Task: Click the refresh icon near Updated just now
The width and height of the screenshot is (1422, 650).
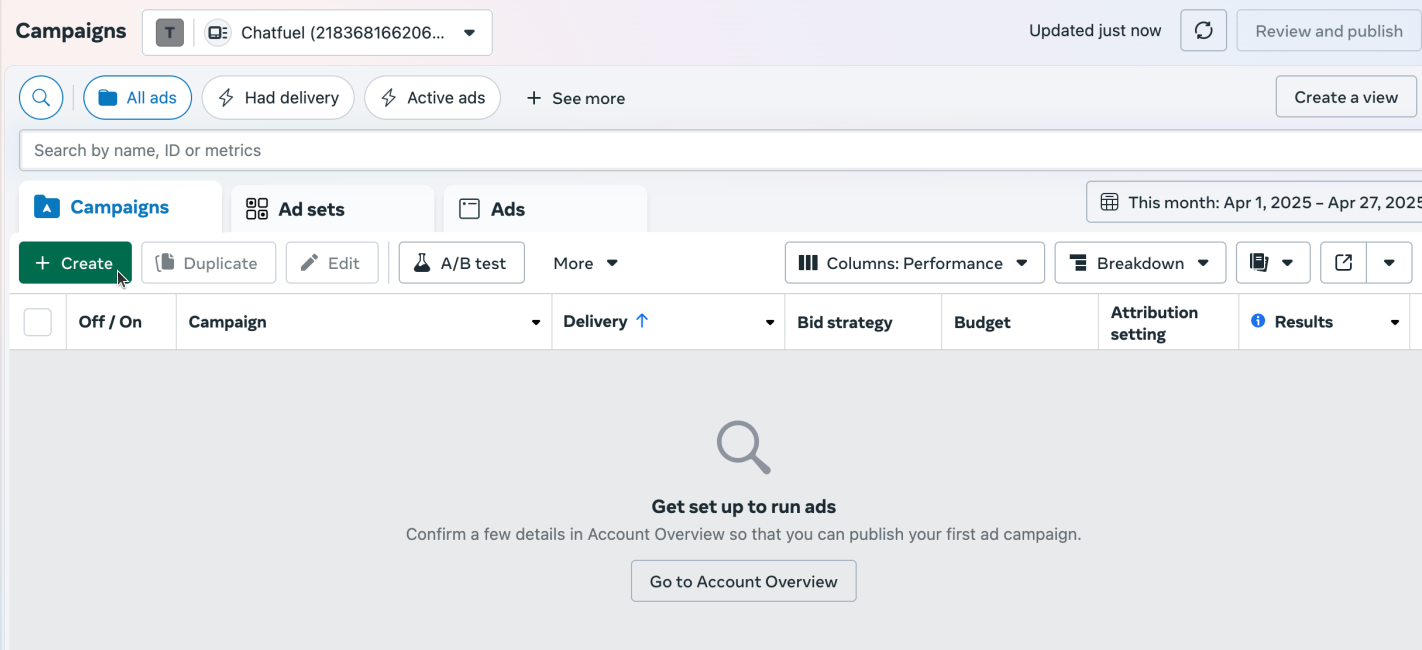Action: [x=1203, y=31]
